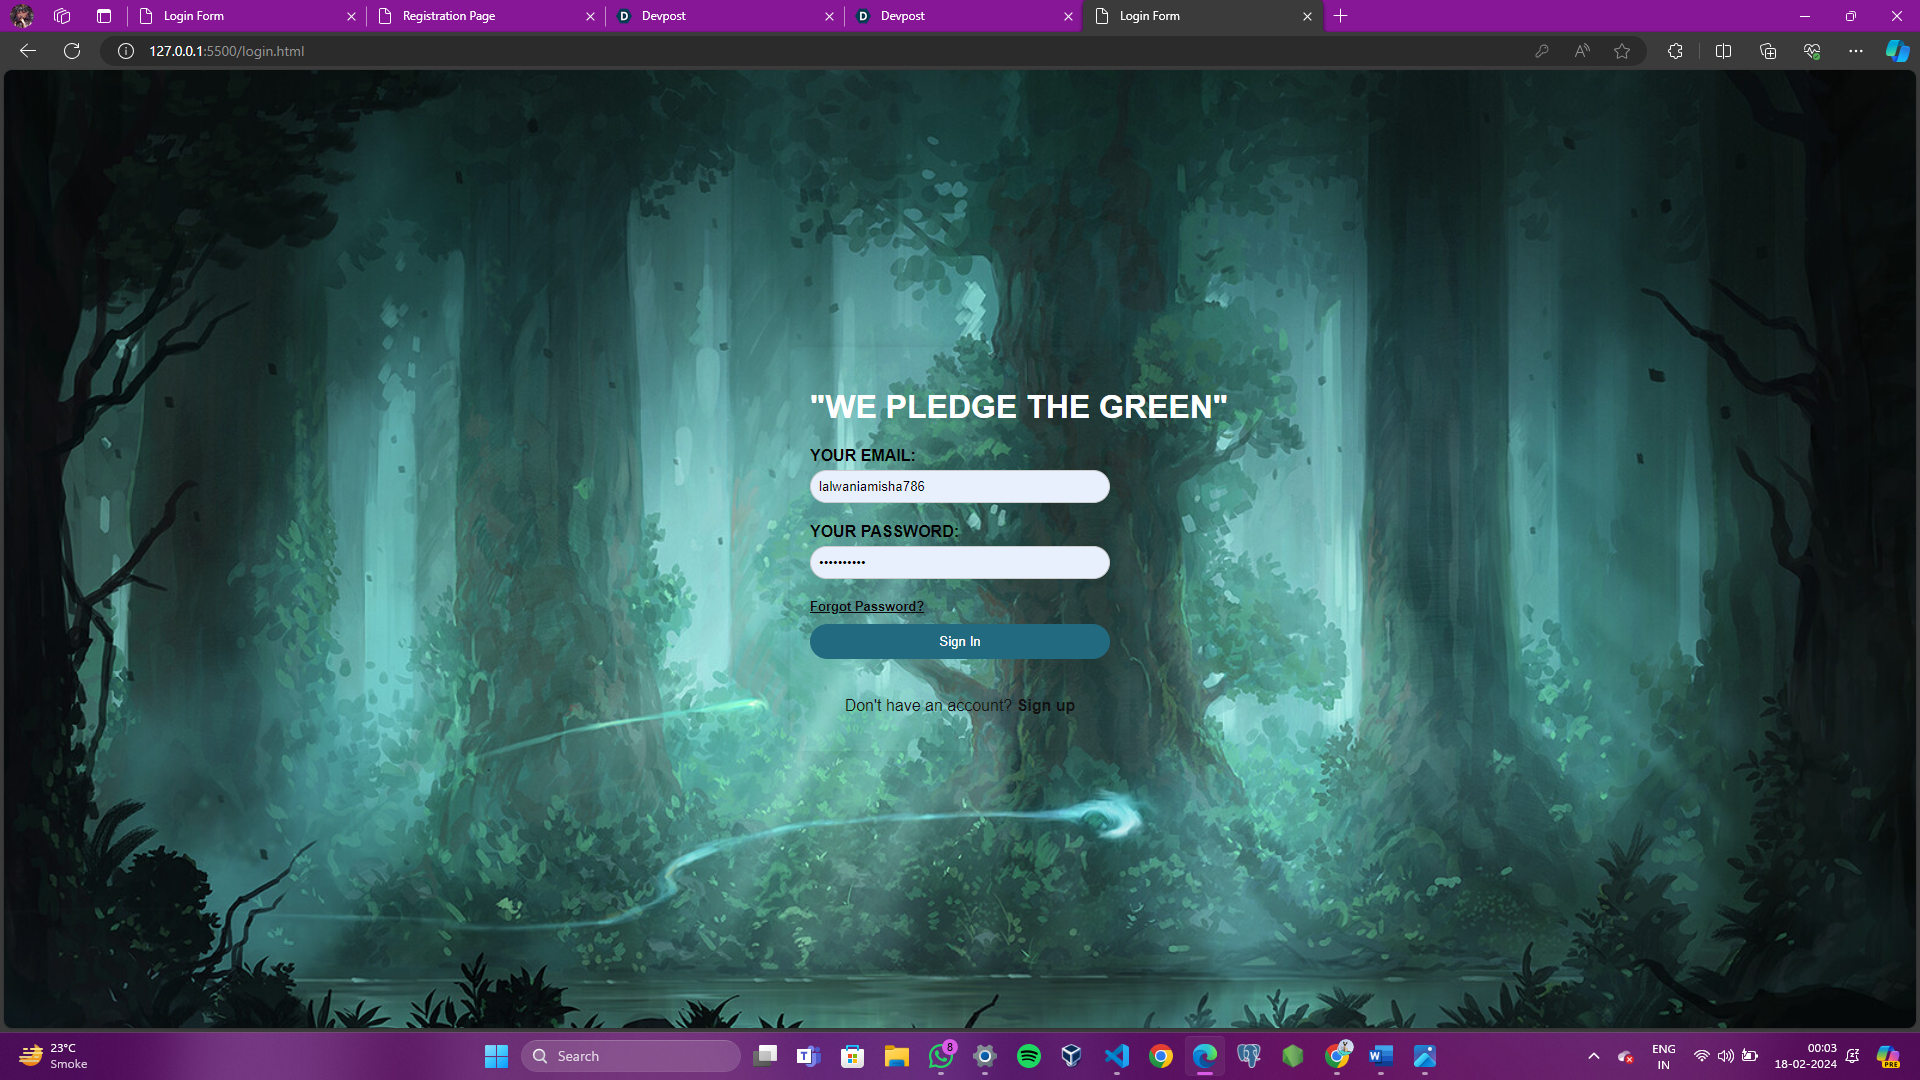Add page to favorites star icon
The width and height of the screenshot is (1920, 1080).
tap(1622, 51)
